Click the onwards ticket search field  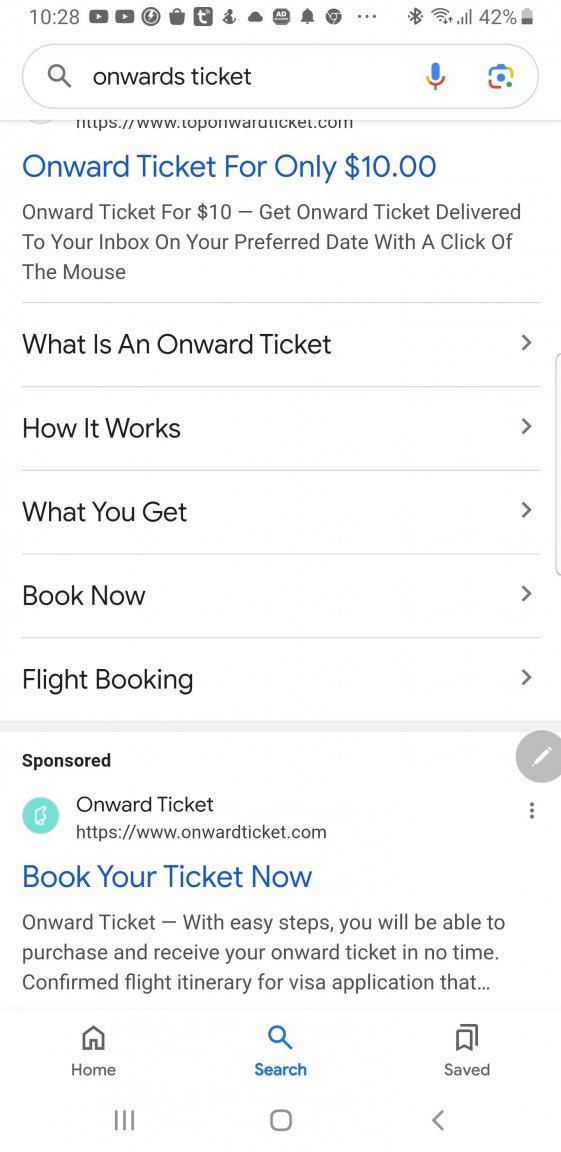pos(250,76)
